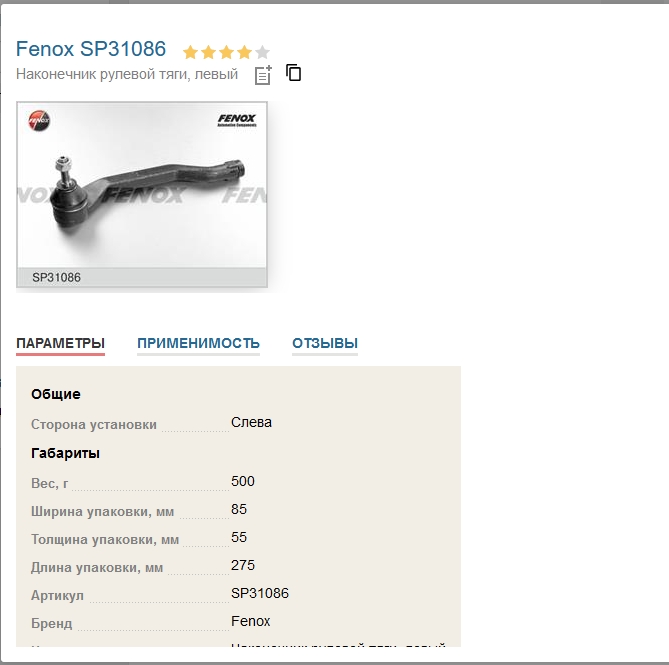Click the Артикул value SP31086
This screenshot has width=669, height=665.
point(260,593)
